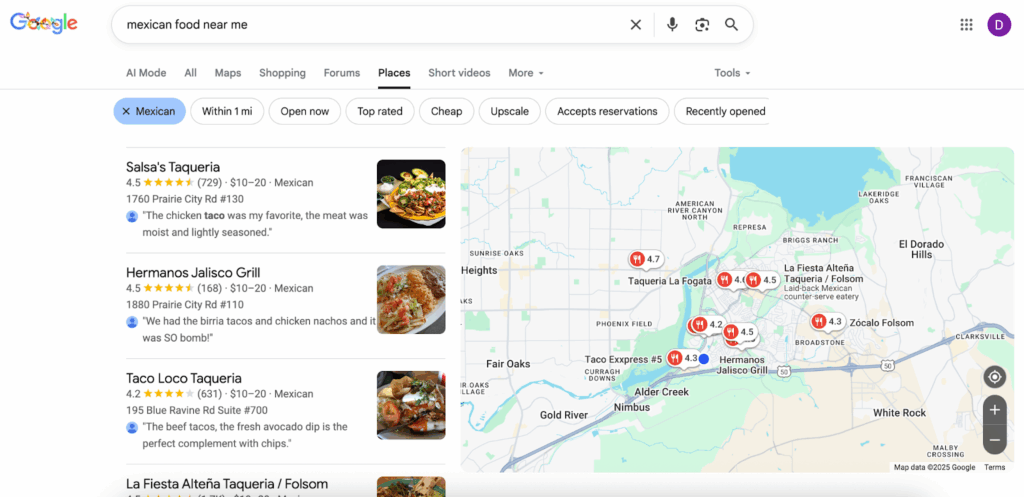
Task: Open the Within 1 mi distance filter
Action: pyautogui.click(x=227, y=111)
